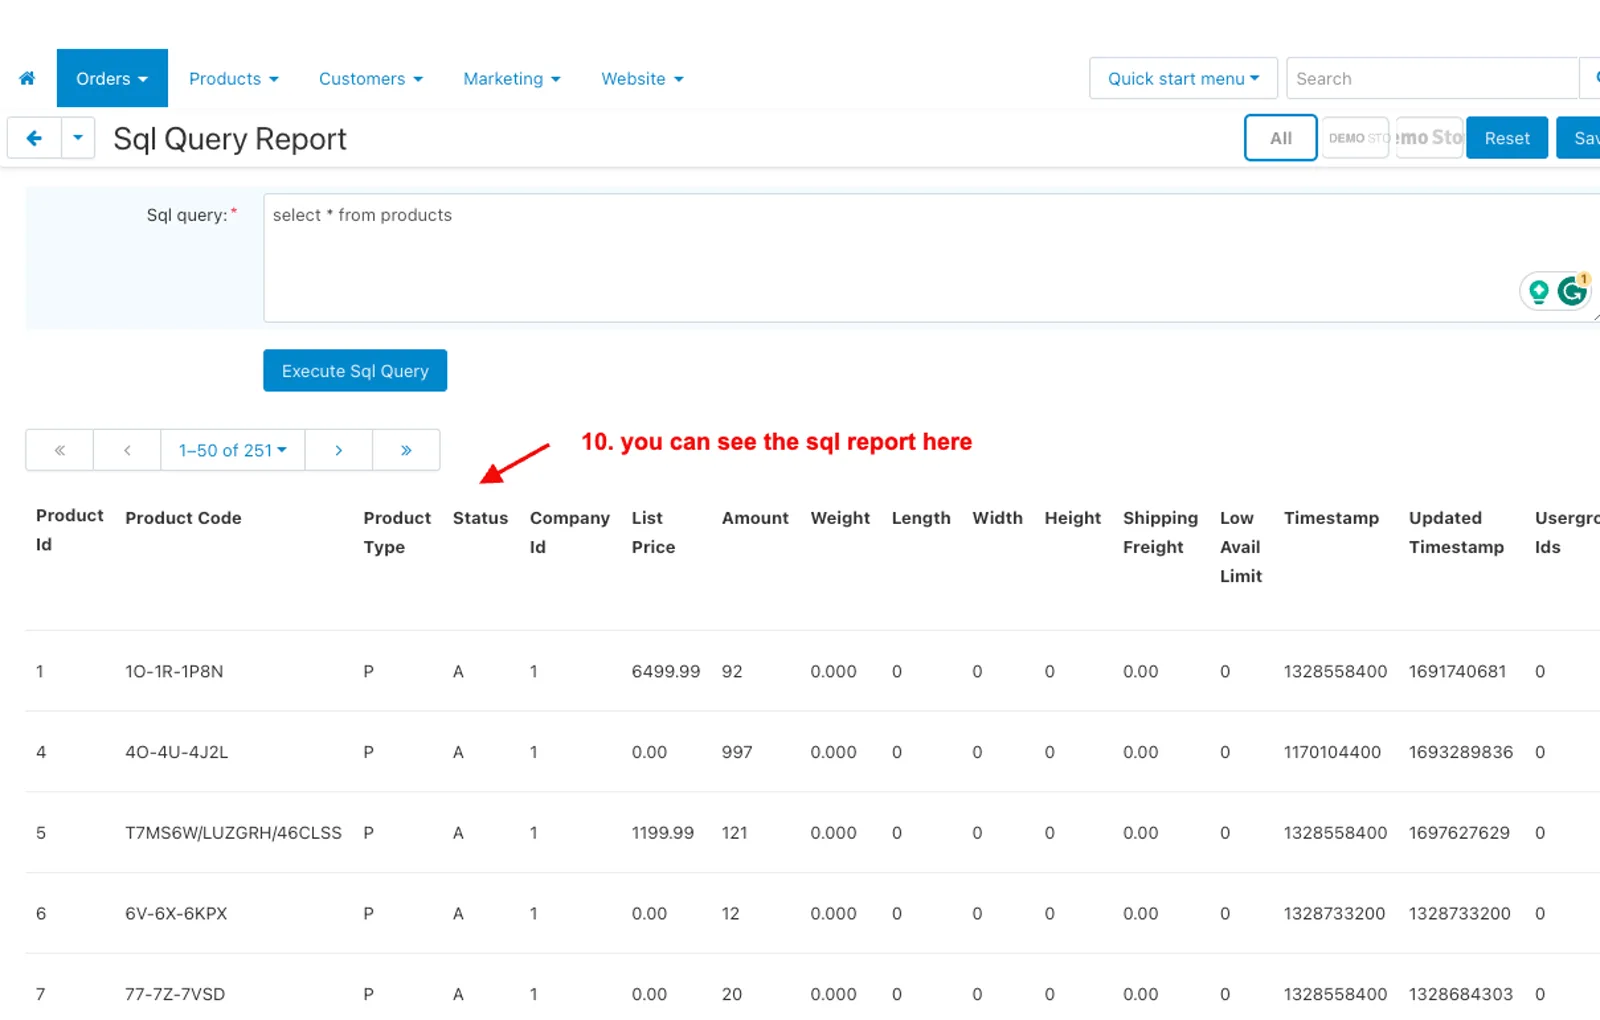
Task: Select product code 4O-4U-4J2L
Action: 176,752
